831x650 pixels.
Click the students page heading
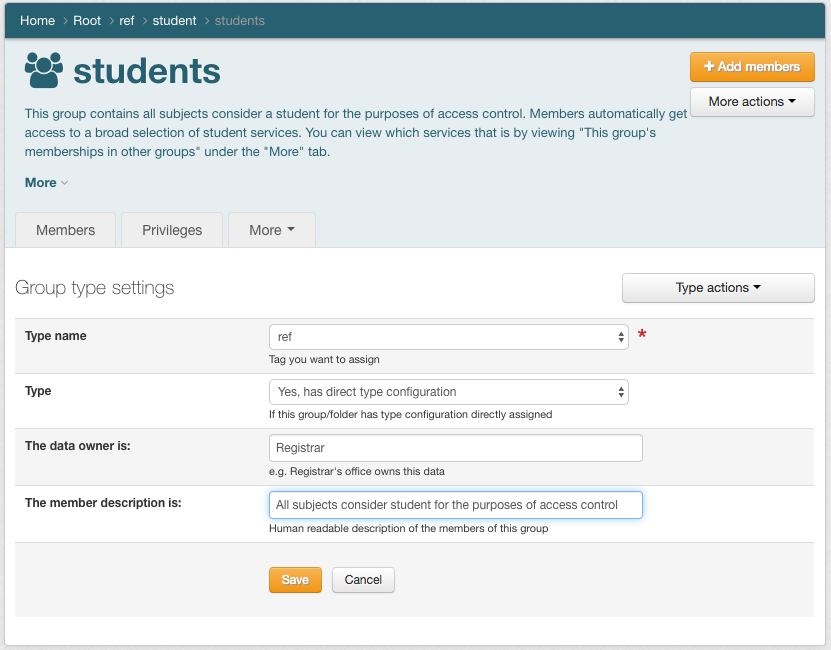[147, 71]
